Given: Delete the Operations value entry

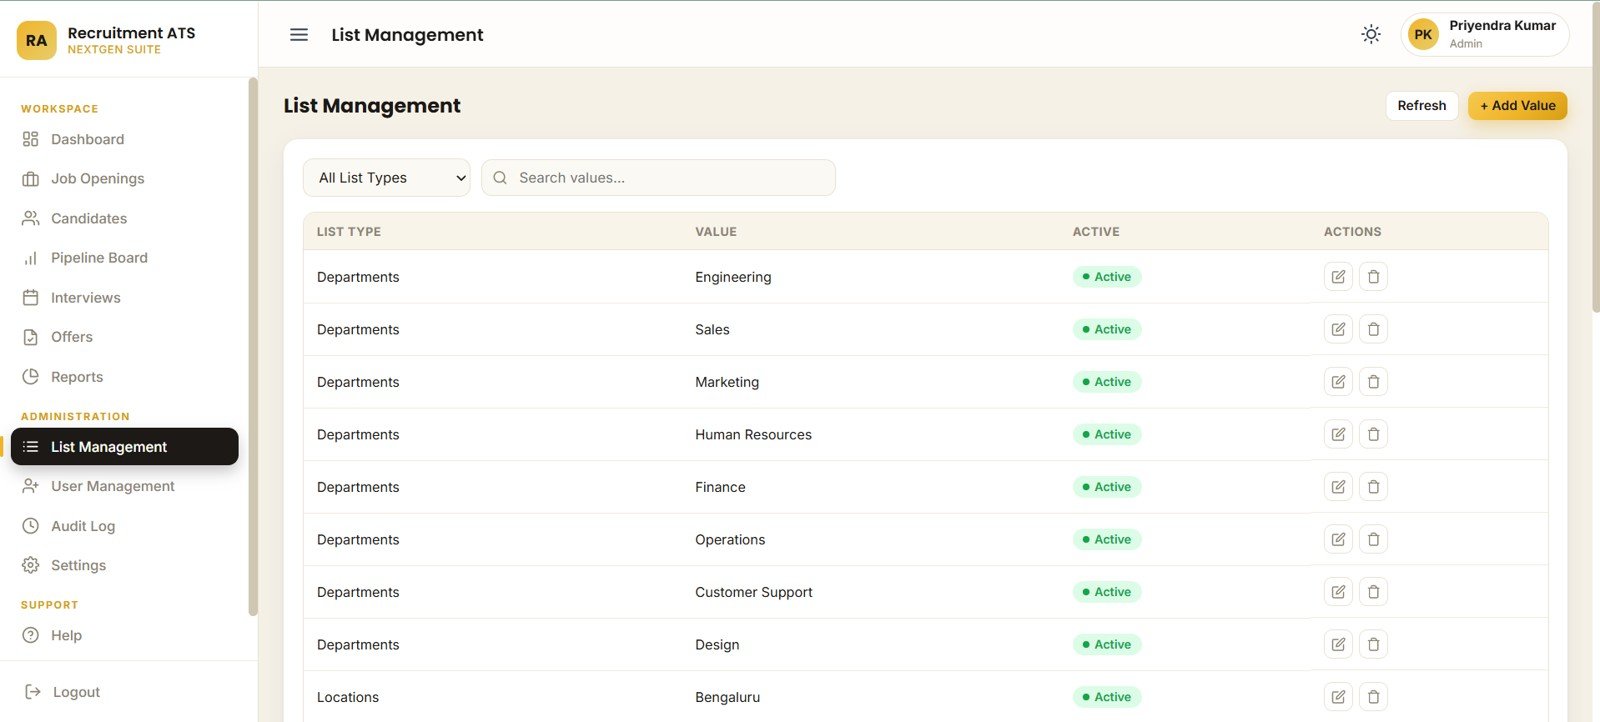Looking at the screenshot, I should click(x=1373, y=539).
